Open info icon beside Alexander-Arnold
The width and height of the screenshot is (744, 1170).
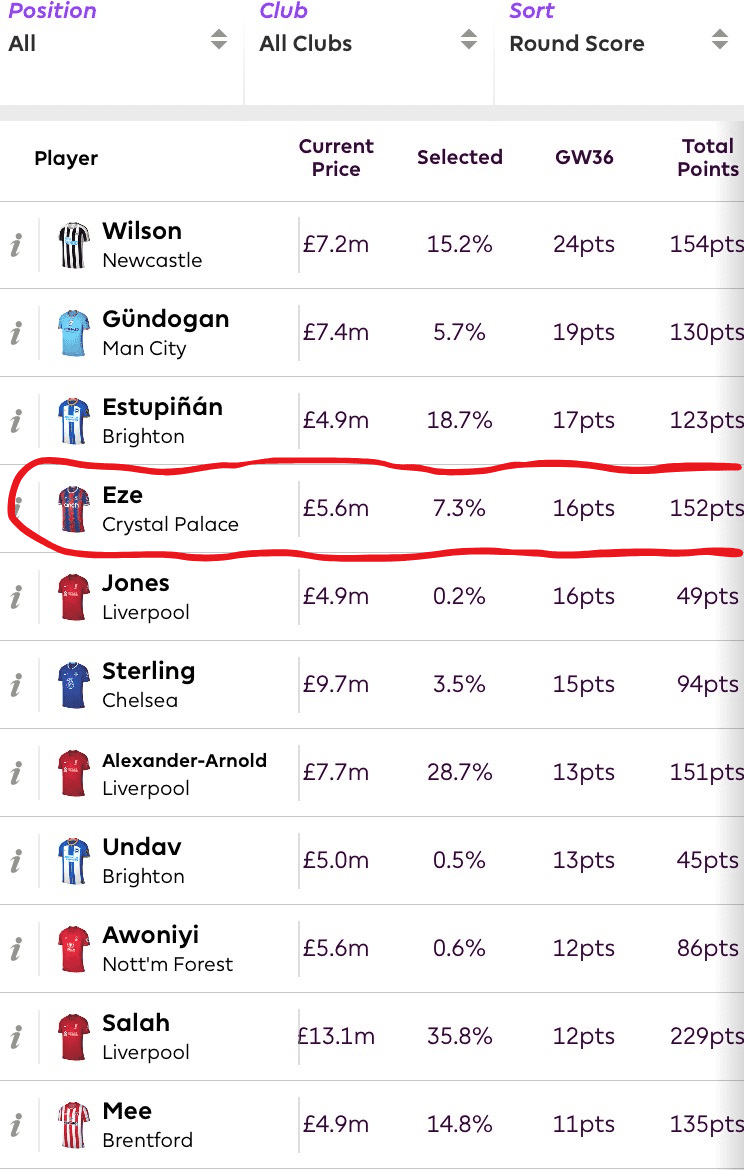(x=16, y=773)
